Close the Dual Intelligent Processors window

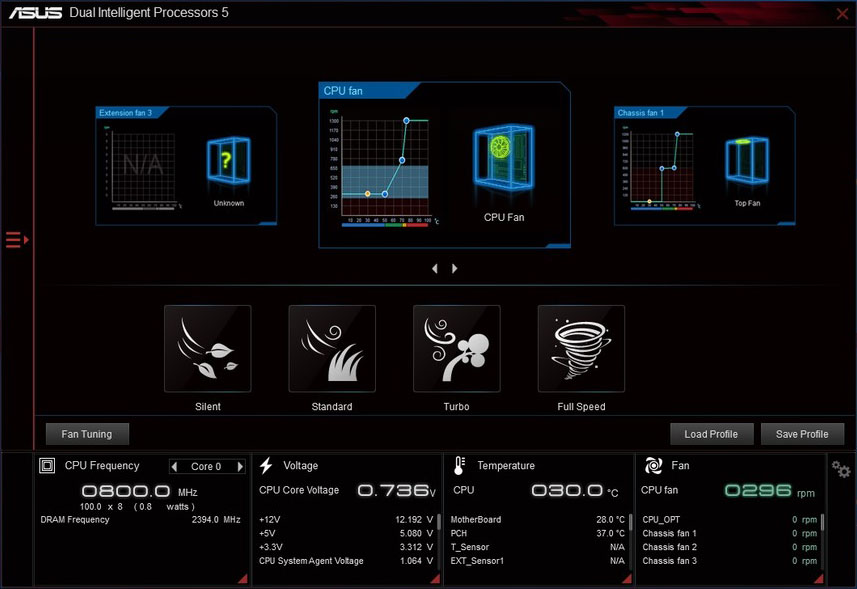click(x=842, y=14)
